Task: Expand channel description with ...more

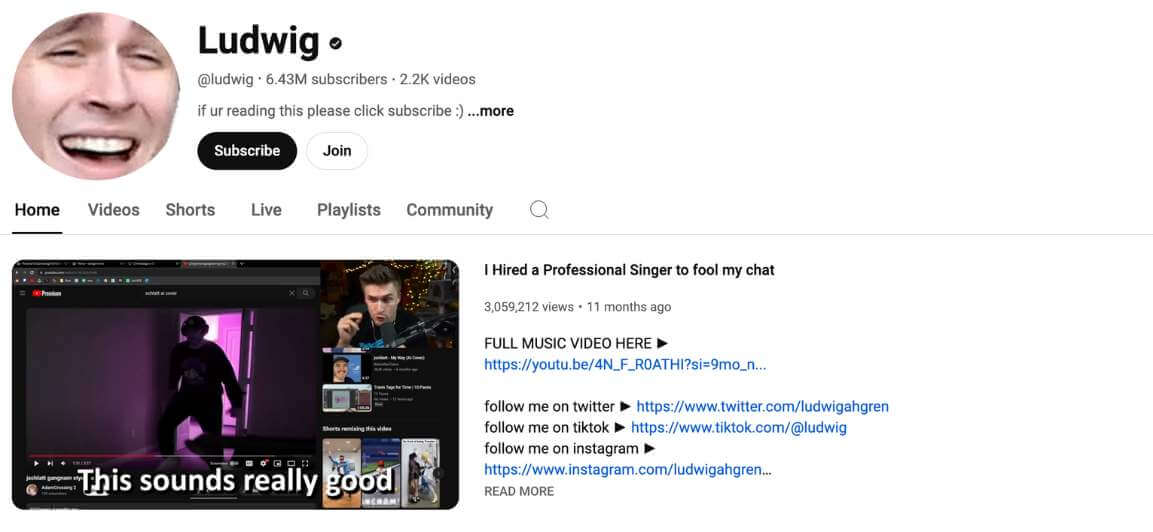Action: (x=490, y=111)
